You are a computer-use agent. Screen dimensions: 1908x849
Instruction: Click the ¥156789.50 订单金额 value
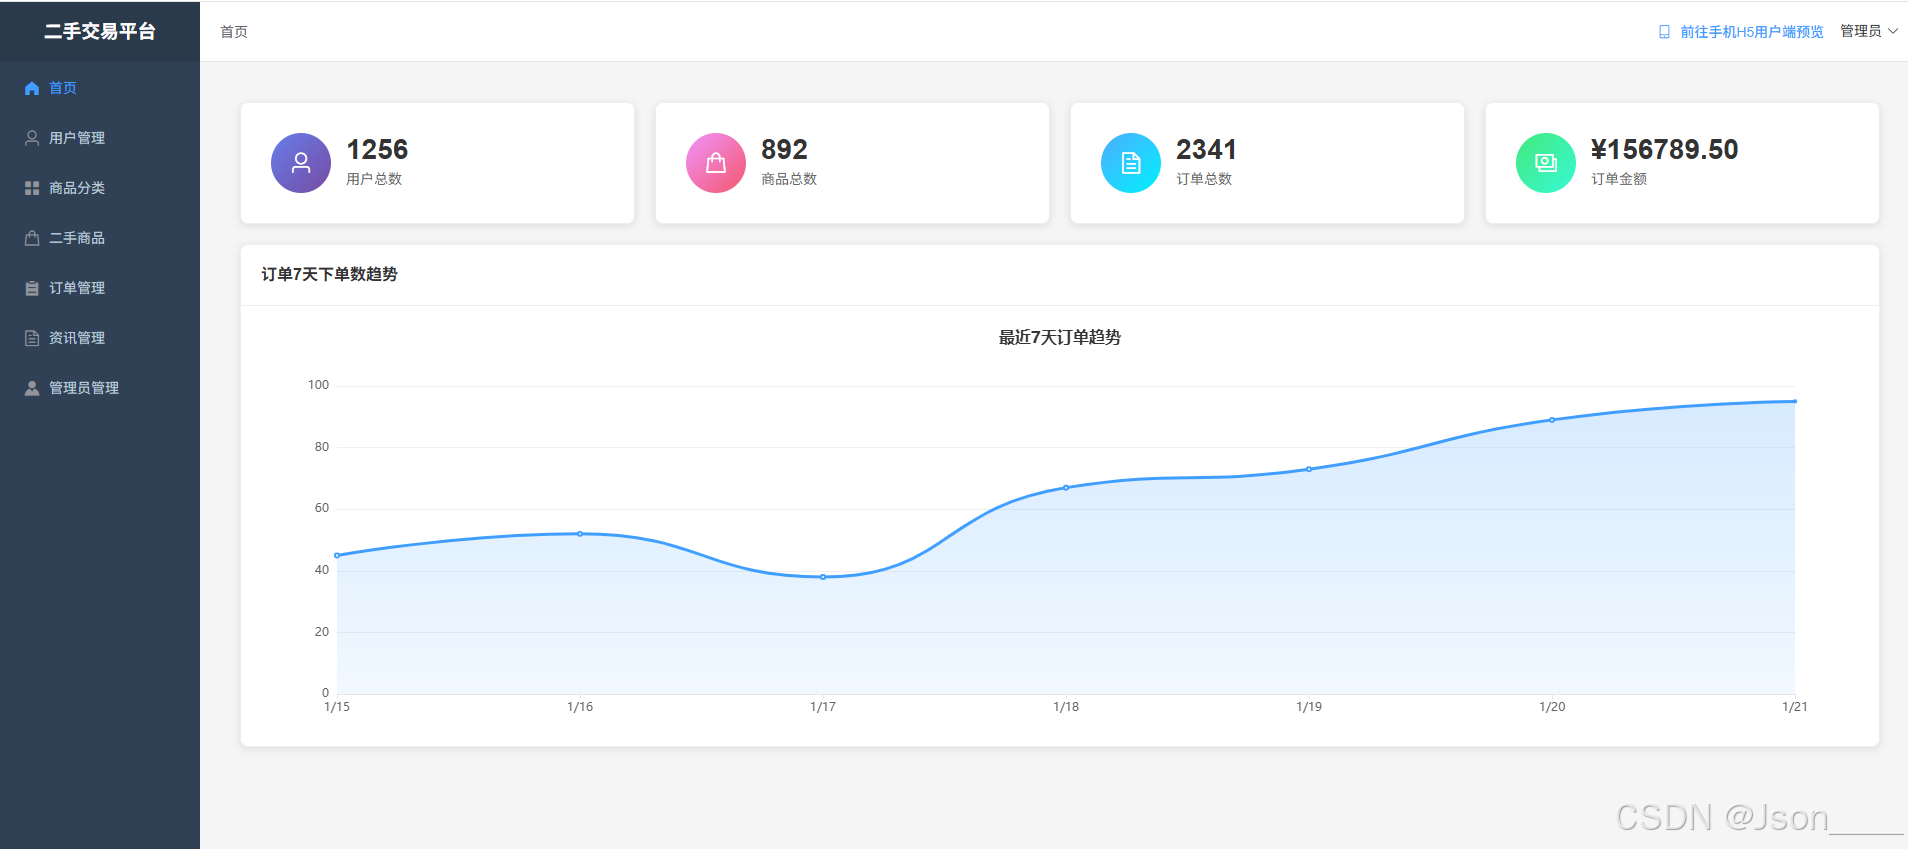pos(1665,150)
